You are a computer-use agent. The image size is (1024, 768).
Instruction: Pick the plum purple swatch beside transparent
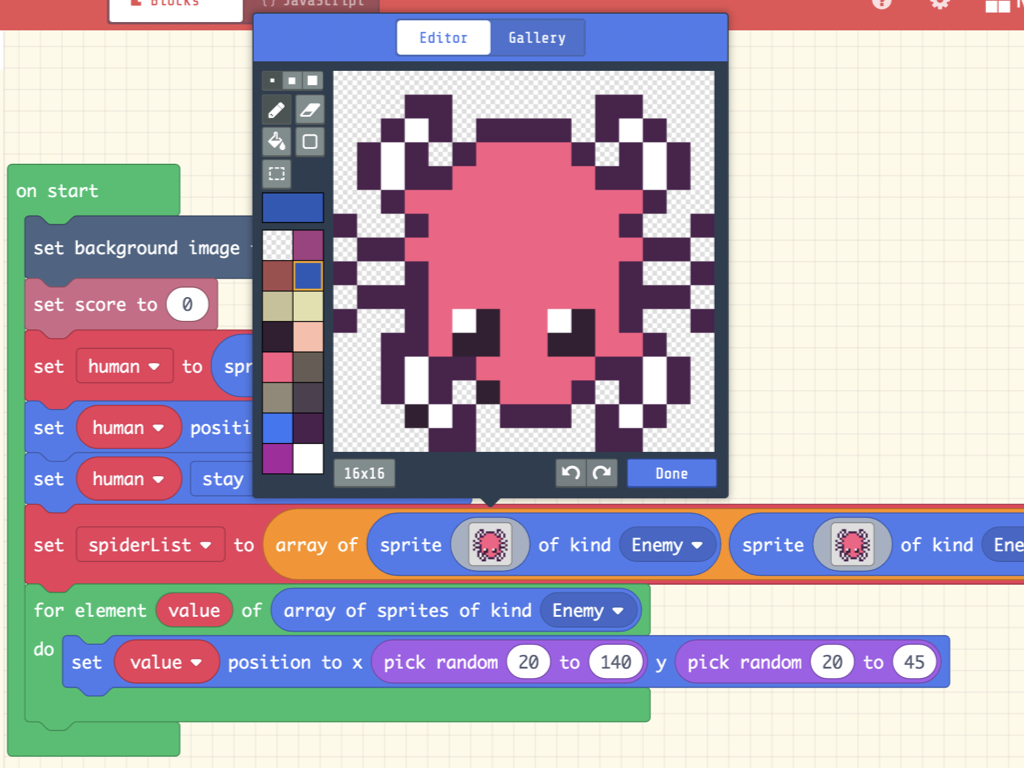(308, 246)
